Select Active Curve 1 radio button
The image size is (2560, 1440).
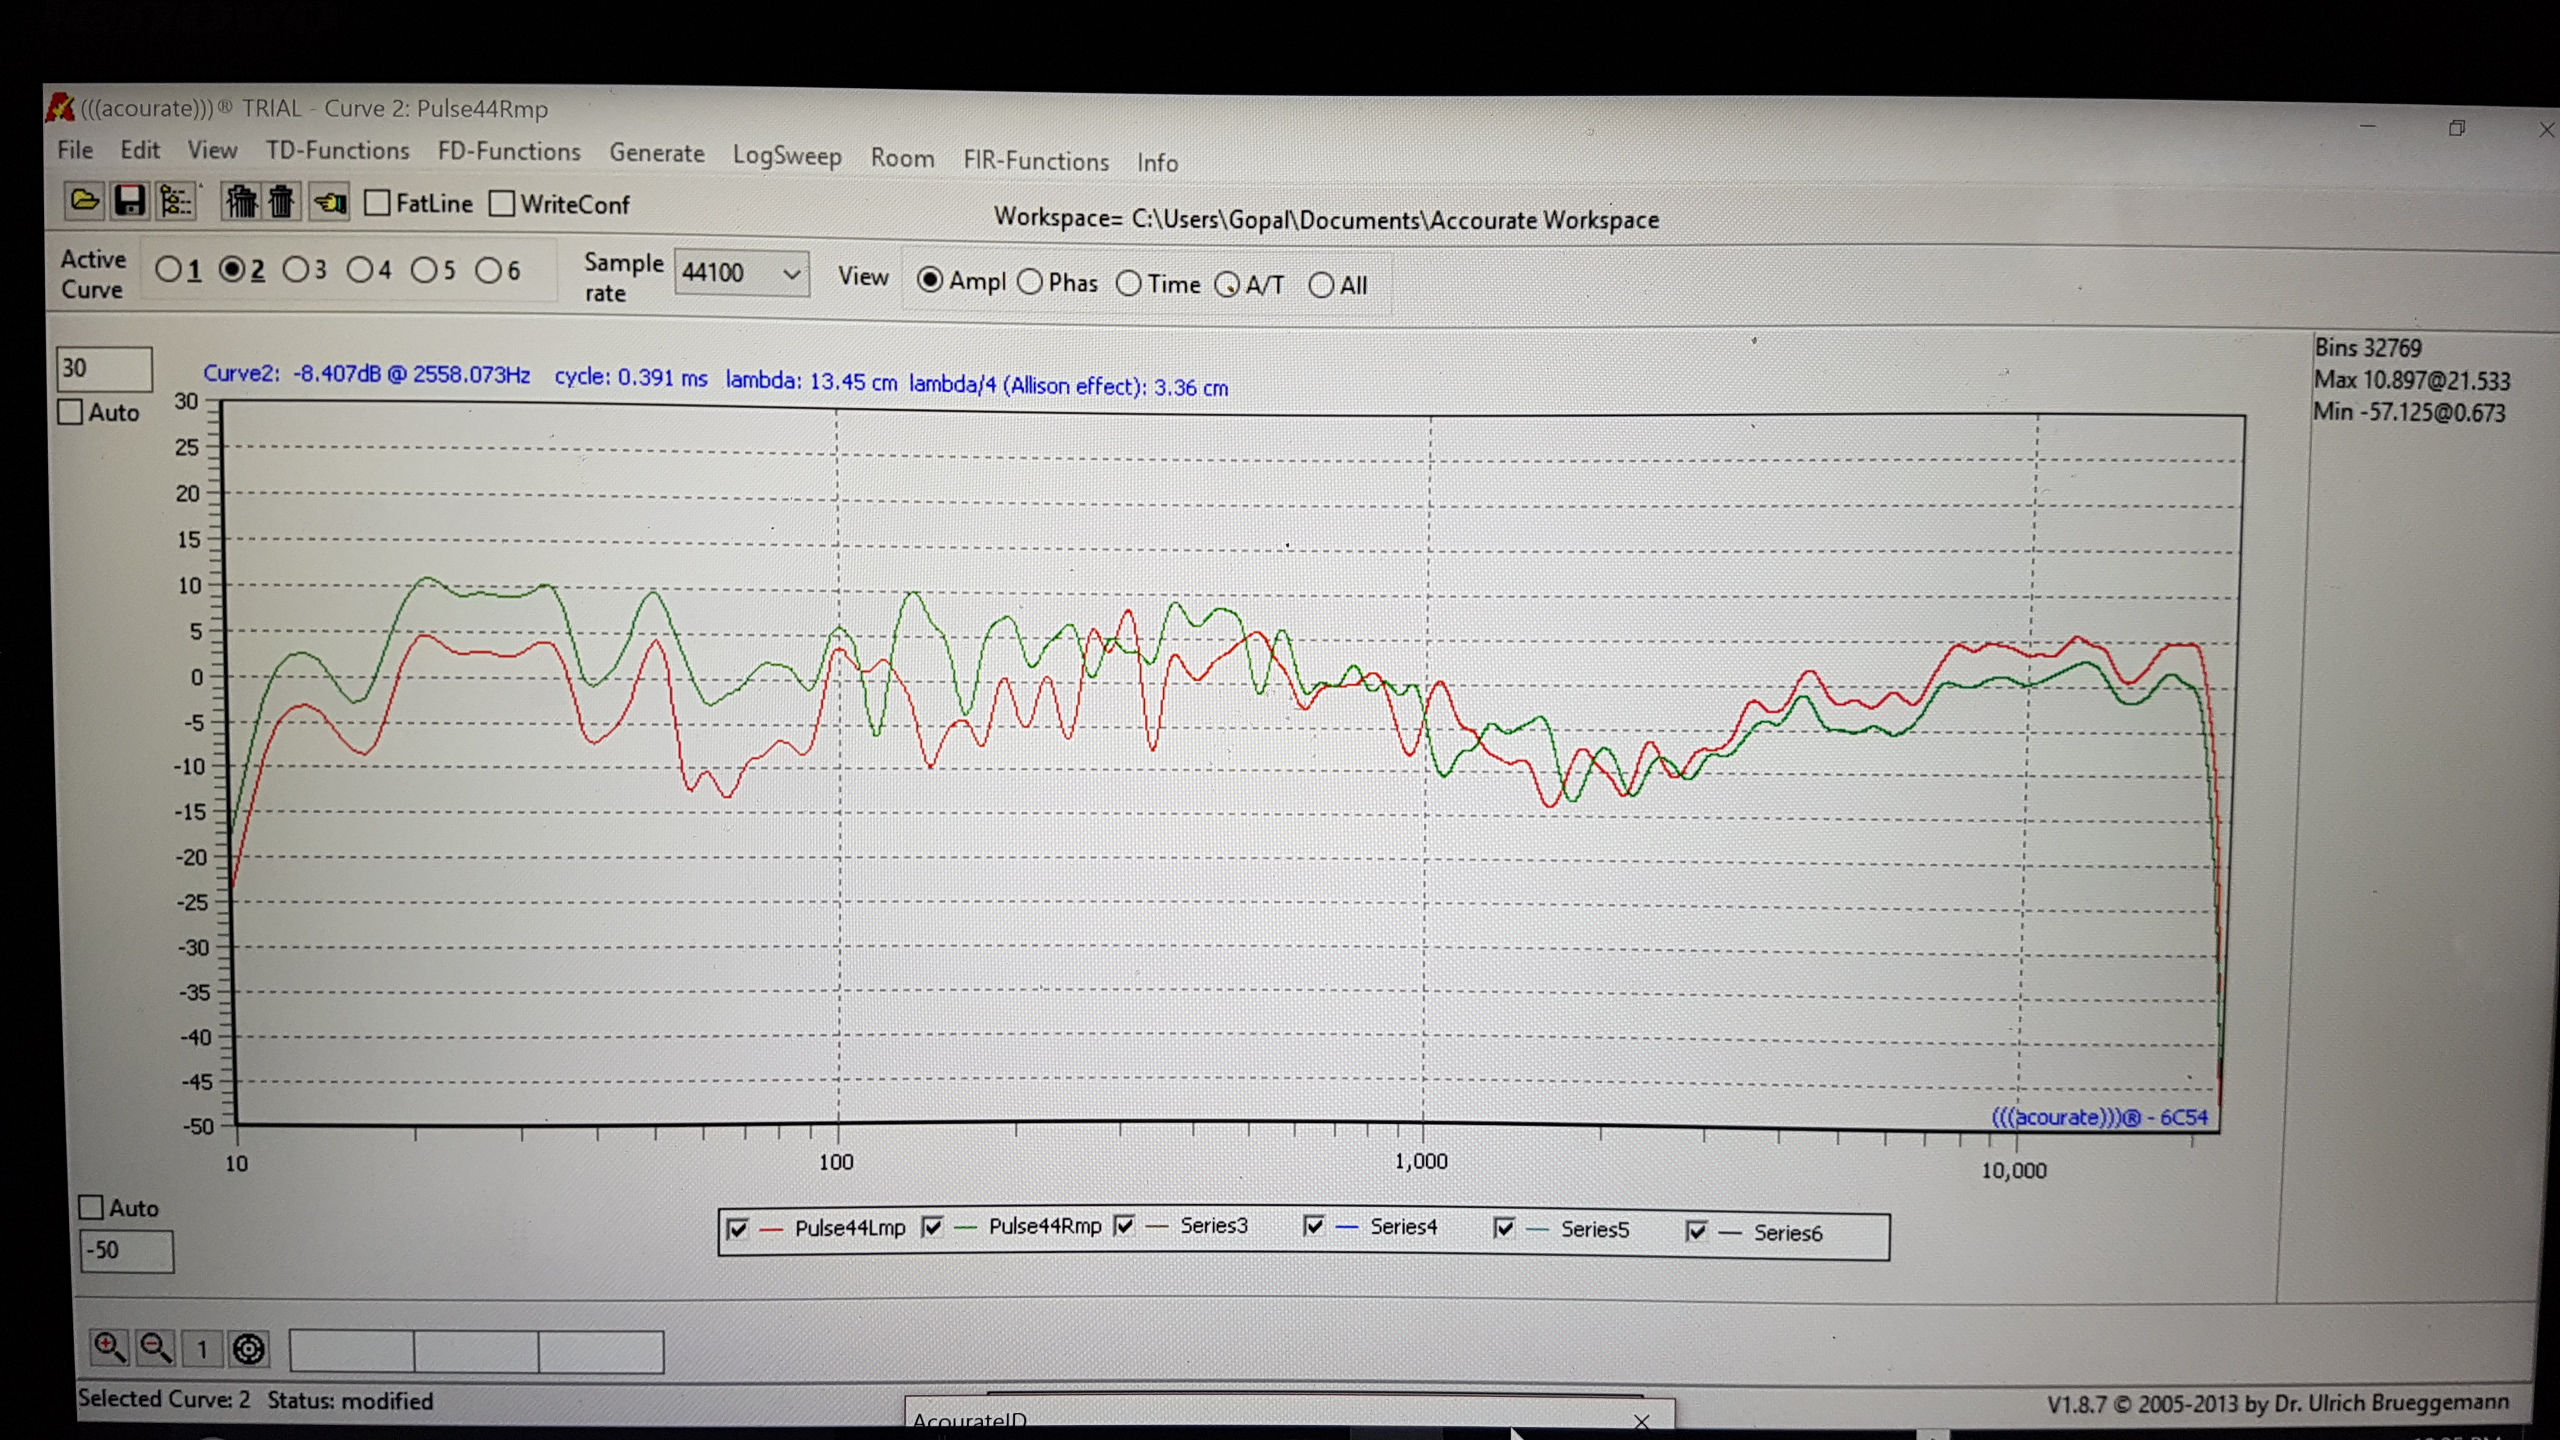point(168,269)
